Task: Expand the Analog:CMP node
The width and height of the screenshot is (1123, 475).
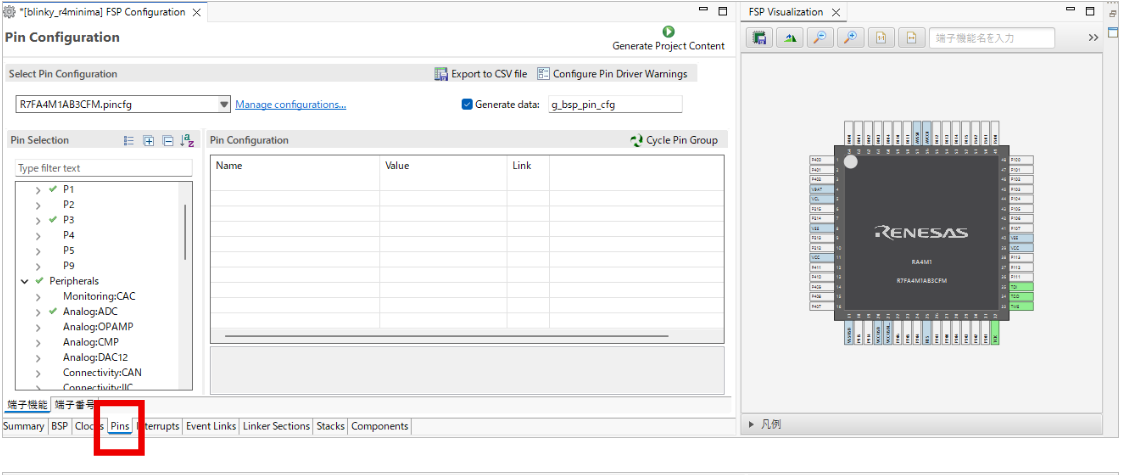Action: click(38, 342)
